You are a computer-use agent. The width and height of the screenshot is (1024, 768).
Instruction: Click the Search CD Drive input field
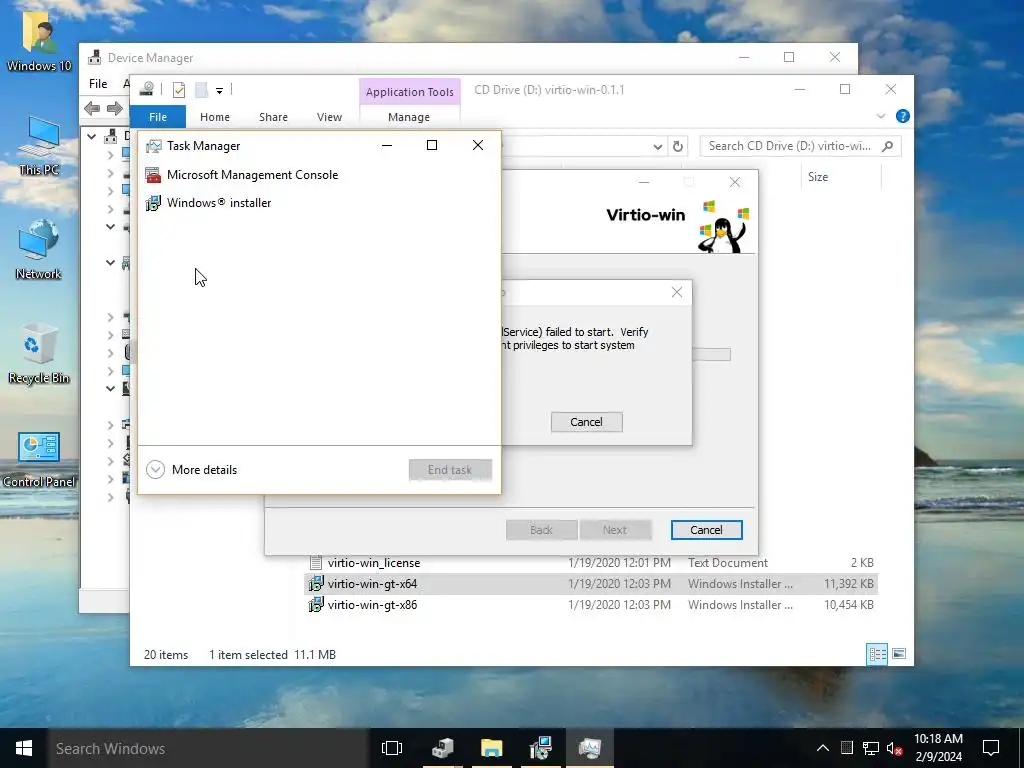790,146
